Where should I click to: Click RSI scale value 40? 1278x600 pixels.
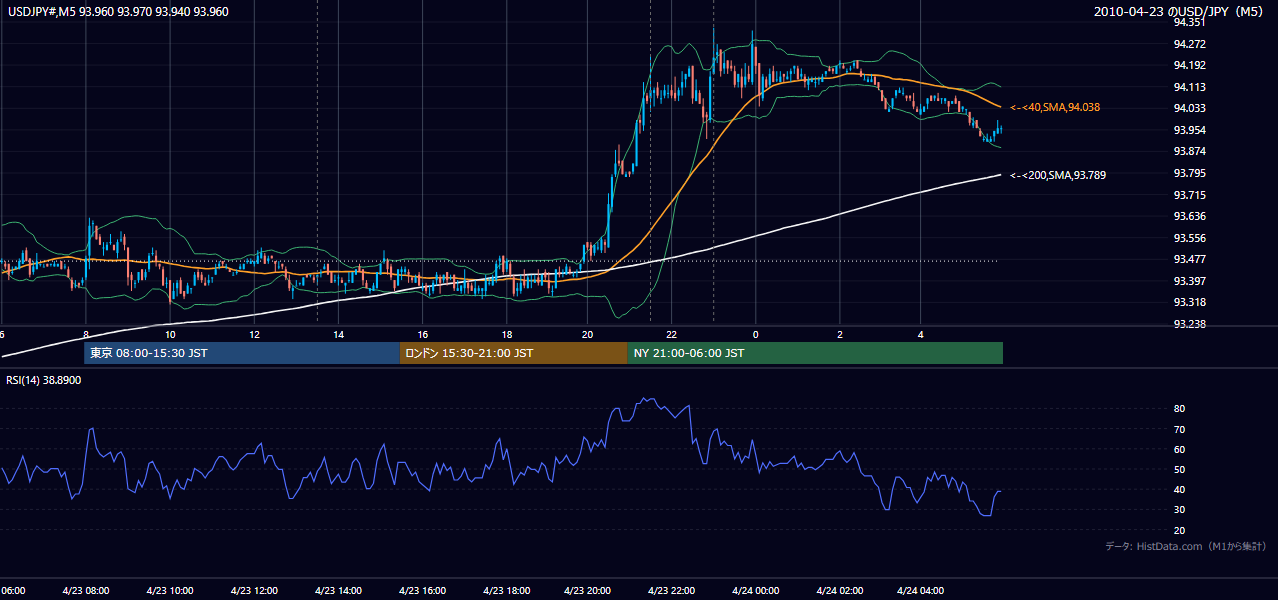click(x=1180, y=490)
